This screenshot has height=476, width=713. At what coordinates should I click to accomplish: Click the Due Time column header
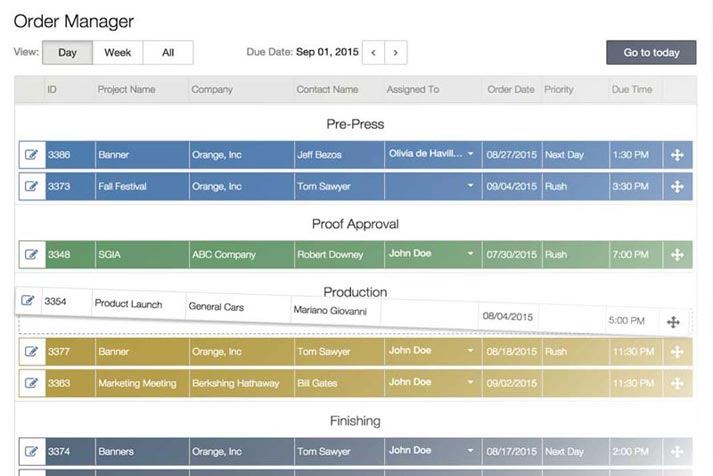coord(631,89)
